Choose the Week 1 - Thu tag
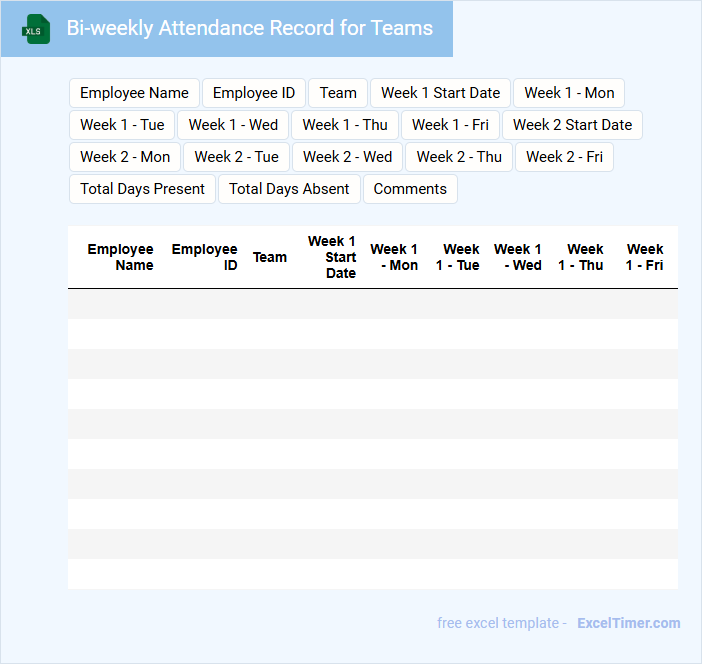This screenshot has width=702, height=664. pos(345,125)
